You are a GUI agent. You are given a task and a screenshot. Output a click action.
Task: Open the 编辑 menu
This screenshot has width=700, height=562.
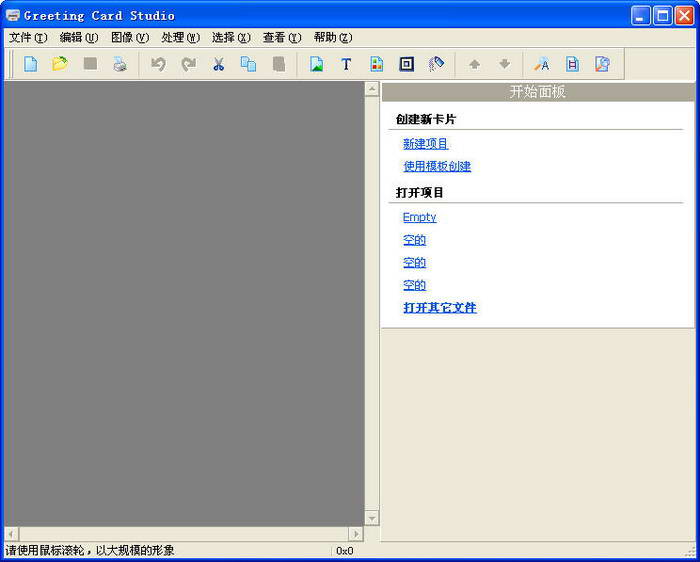click(x=79, y=38)
